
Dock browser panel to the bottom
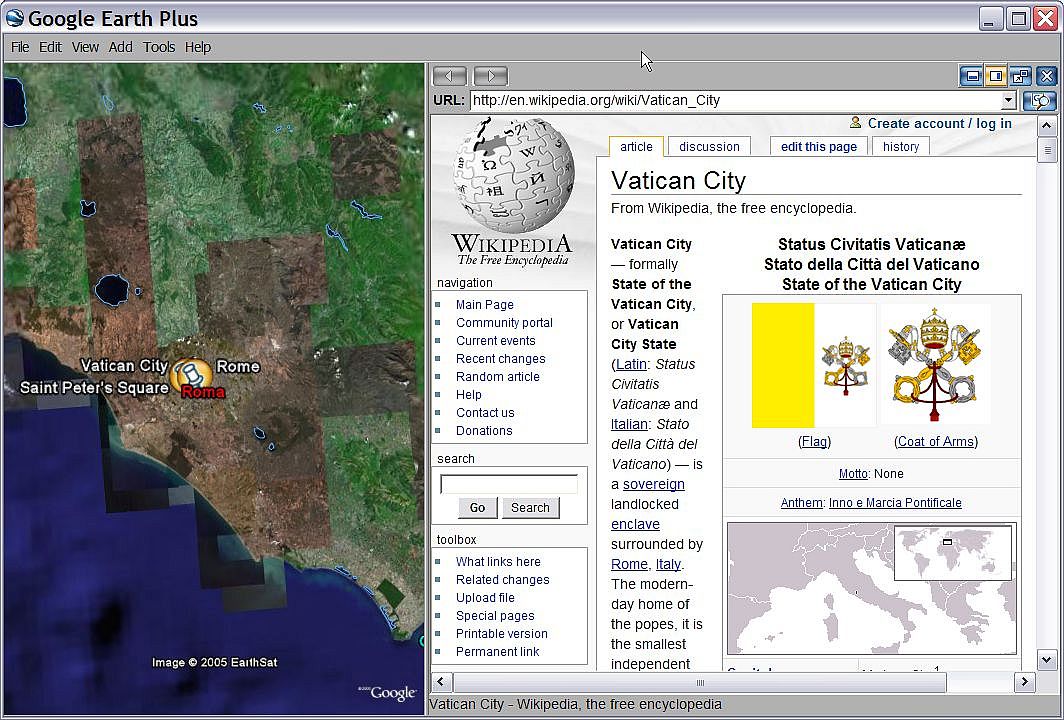pos(972,76)
